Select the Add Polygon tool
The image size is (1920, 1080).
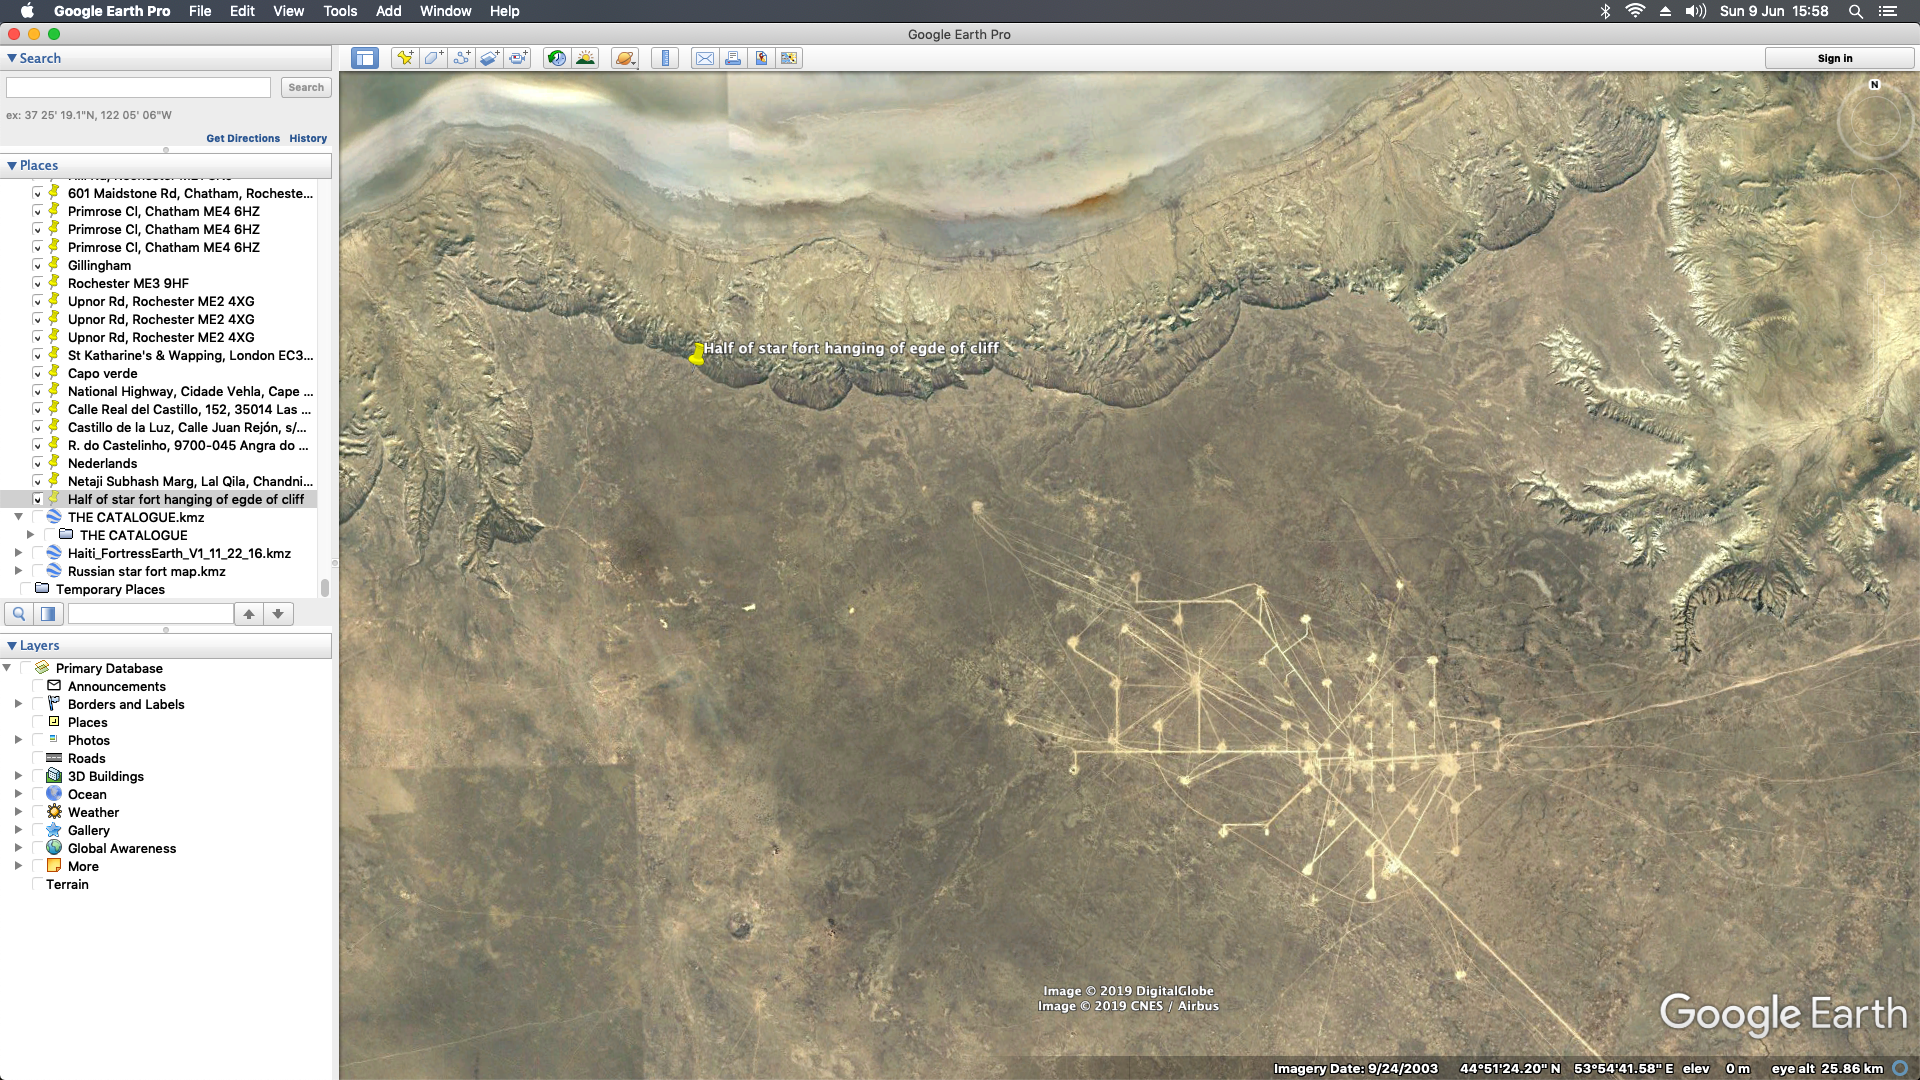[x=433, y=58]
